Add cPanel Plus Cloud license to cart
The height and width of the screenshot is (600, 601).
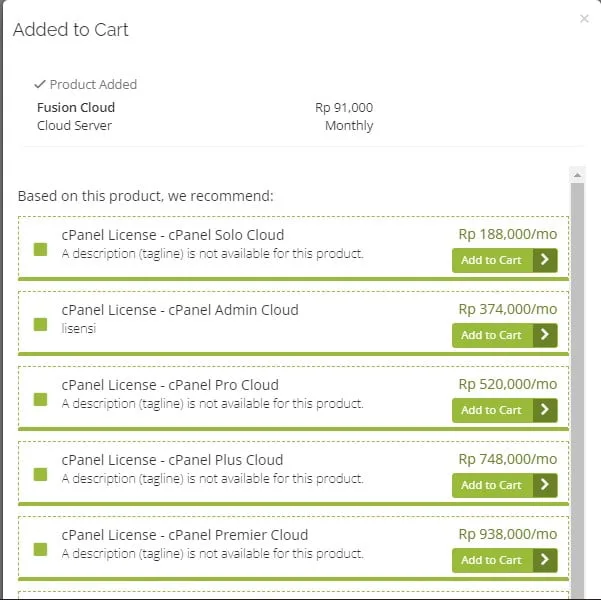point(504,485)
